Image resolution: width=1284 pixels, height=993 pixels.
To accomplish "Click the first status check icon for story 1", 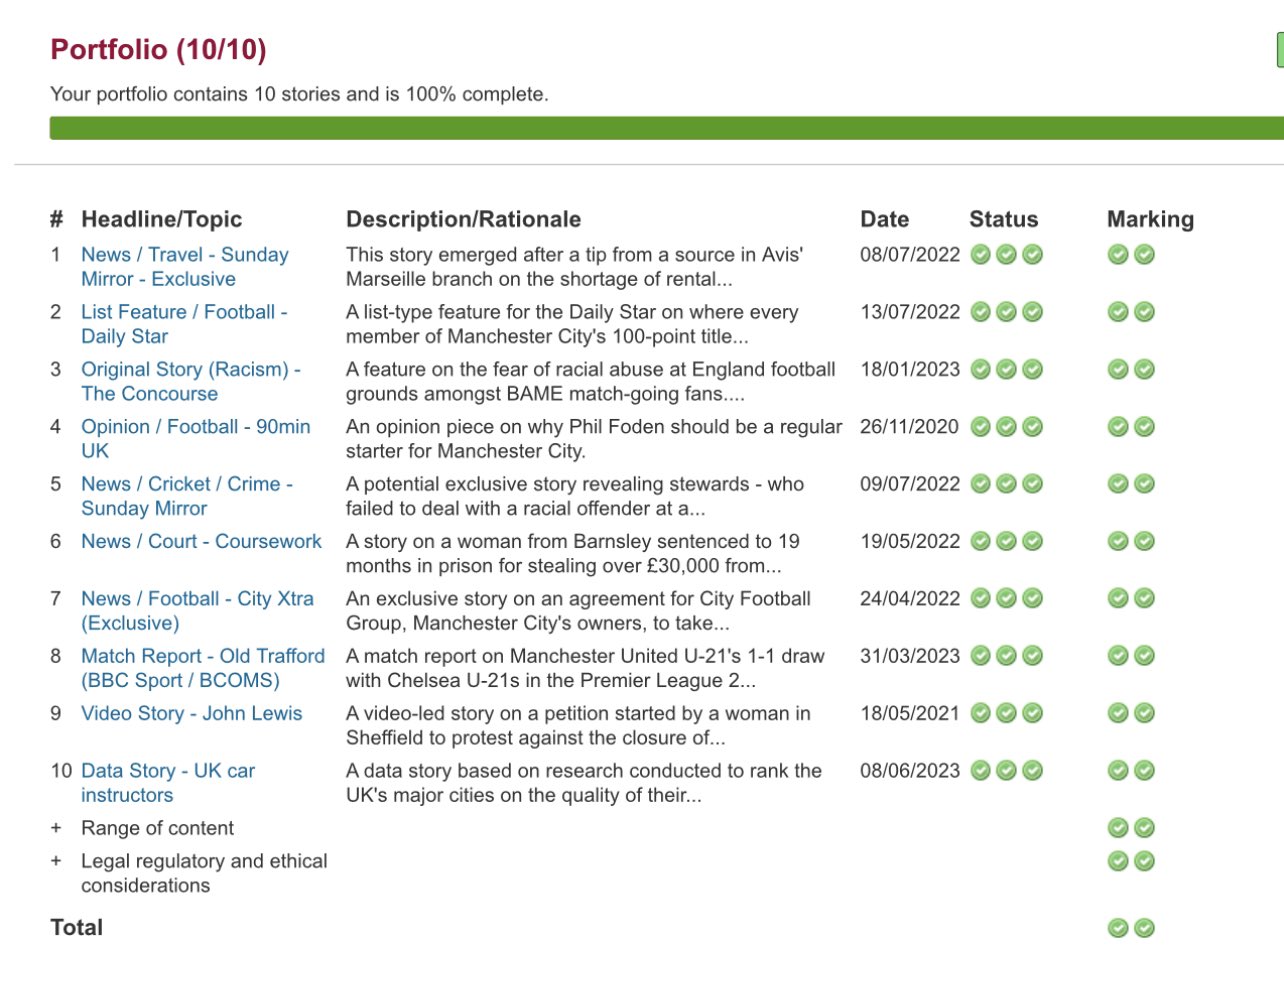I will 982,255.
